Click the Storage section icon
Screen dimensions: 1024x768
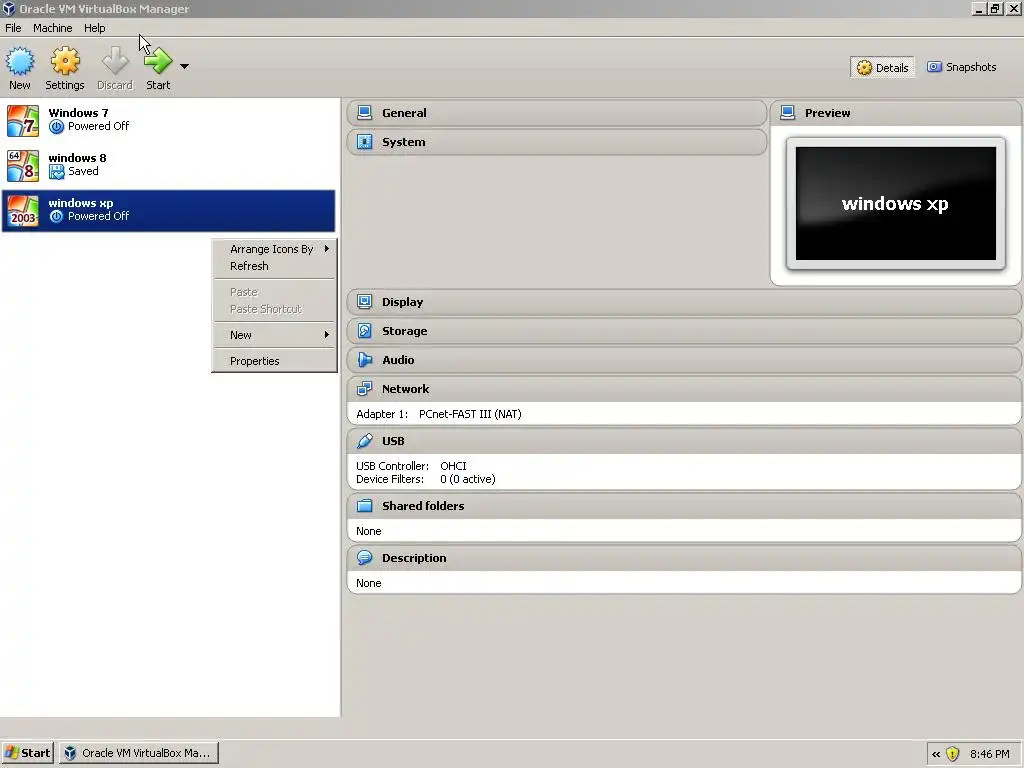364,331
